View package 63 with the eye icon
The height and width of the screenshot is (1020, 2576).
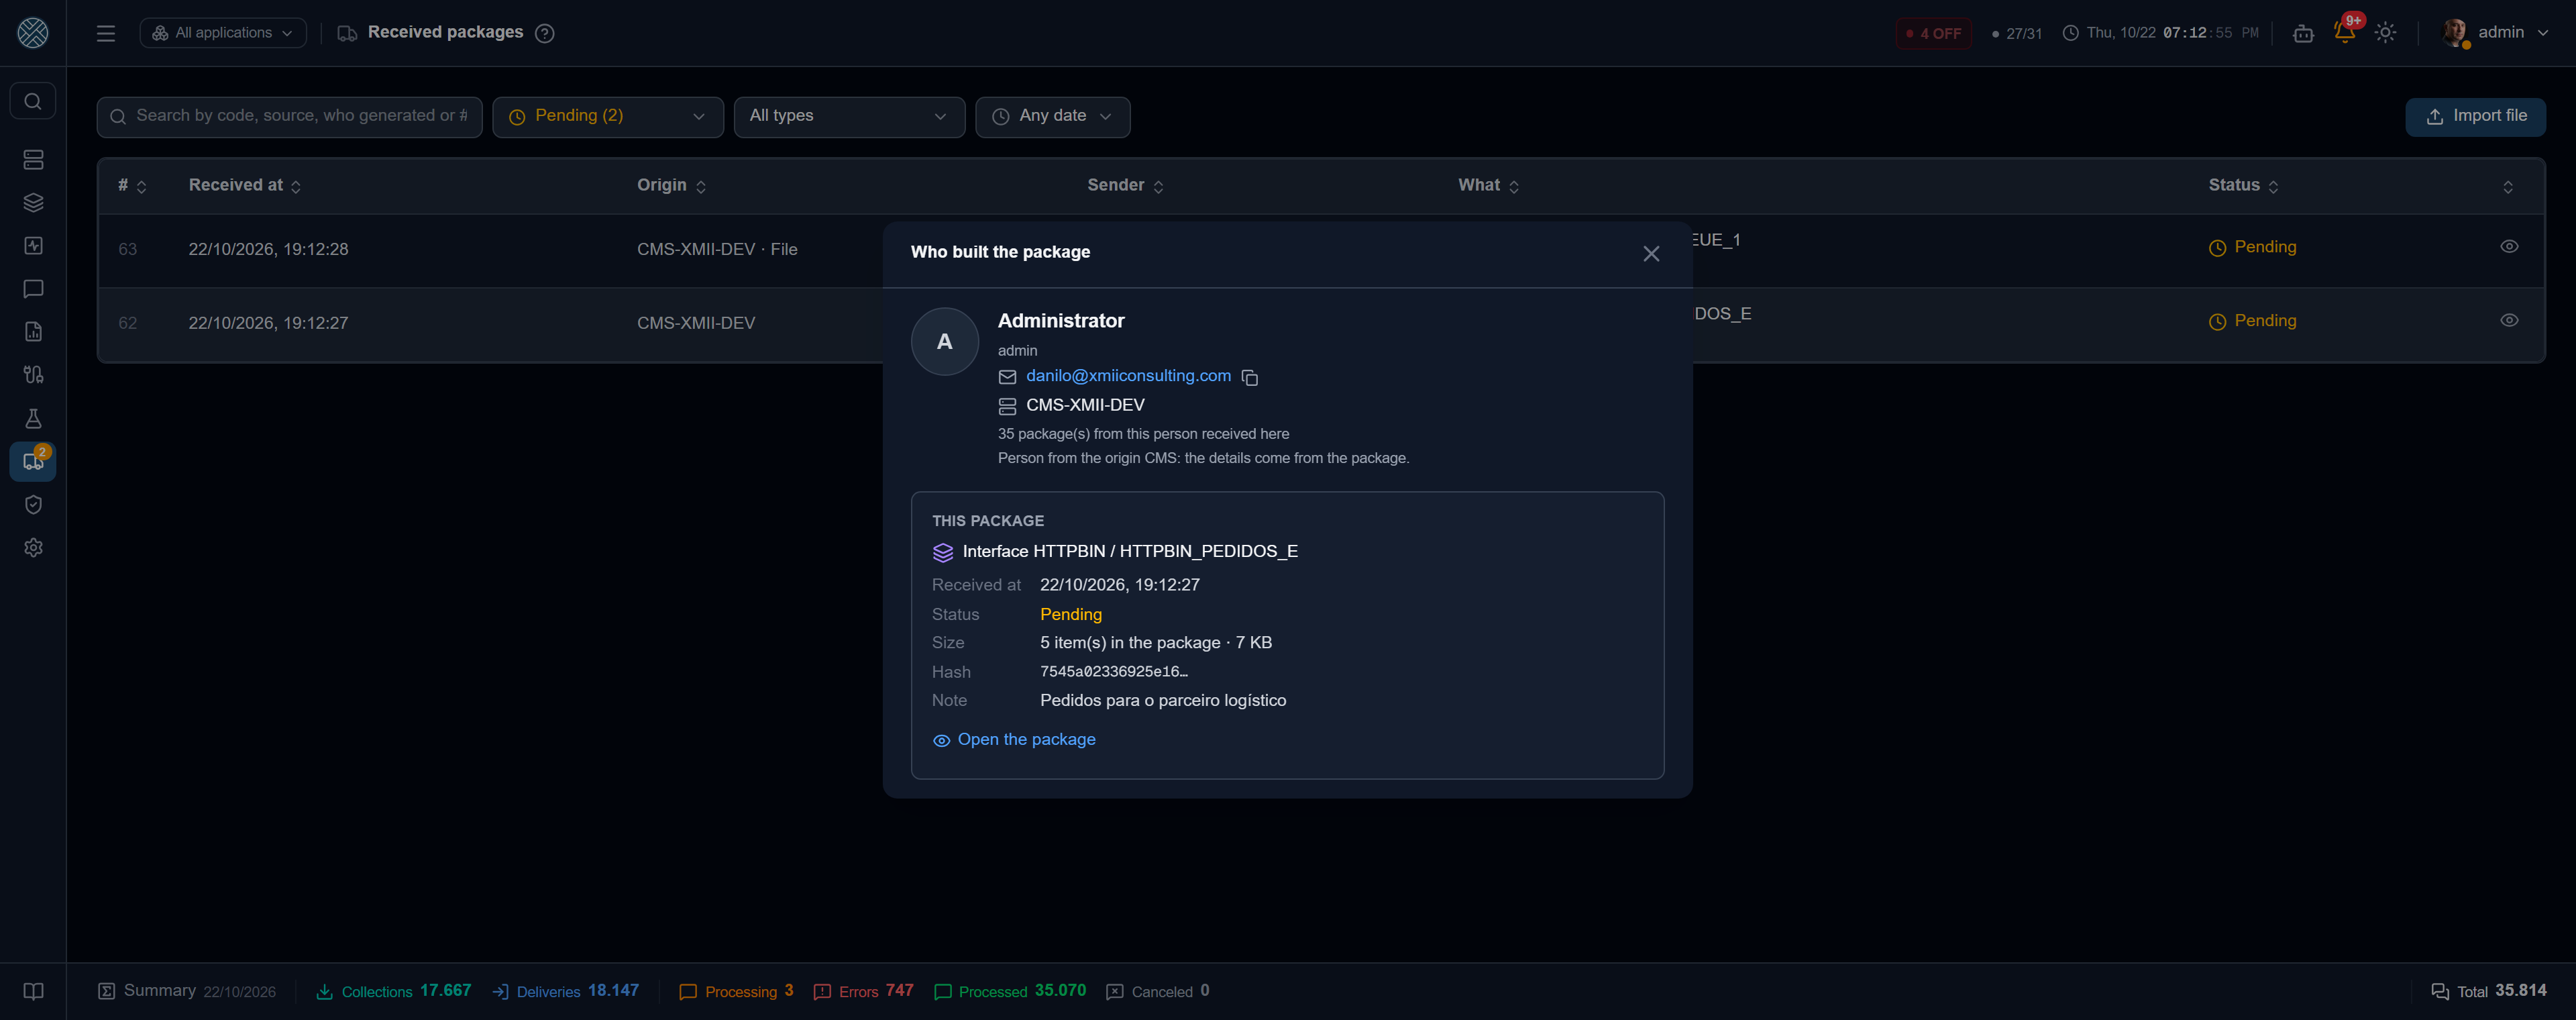coord(2509,247)
